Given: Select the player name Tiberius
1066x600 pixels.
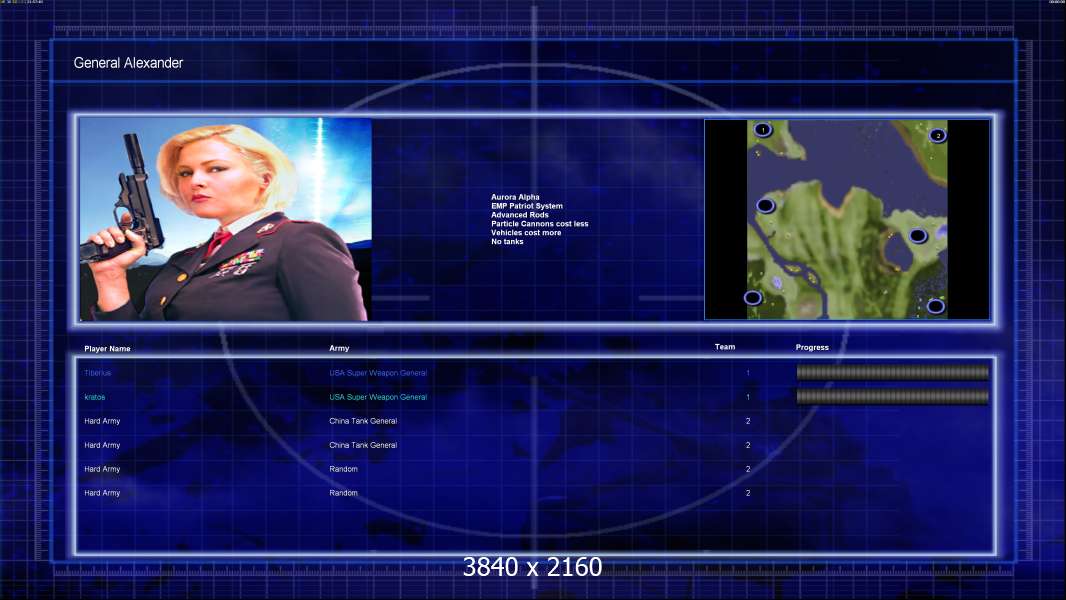Looking at the screenshot, I should [x=97, y=373].
